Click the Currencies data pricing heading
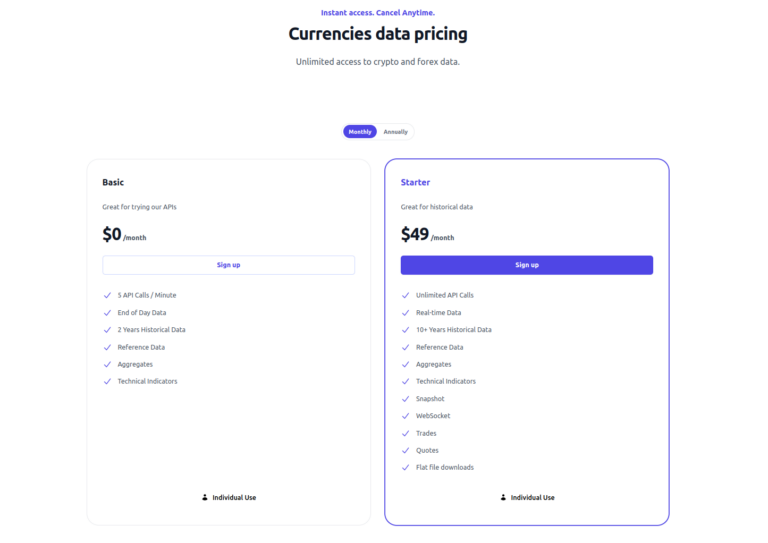 tap(378, 34)
